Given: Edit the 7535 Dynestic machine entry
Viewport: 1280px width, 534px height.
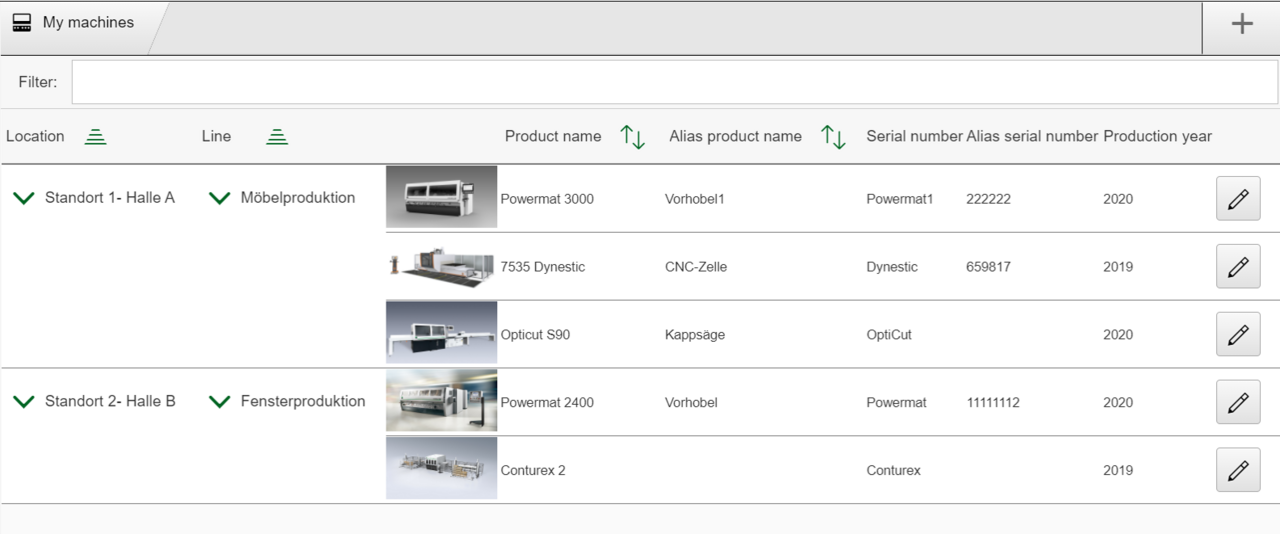Looking at the screenshot, I should click(x=1237, y=267).
